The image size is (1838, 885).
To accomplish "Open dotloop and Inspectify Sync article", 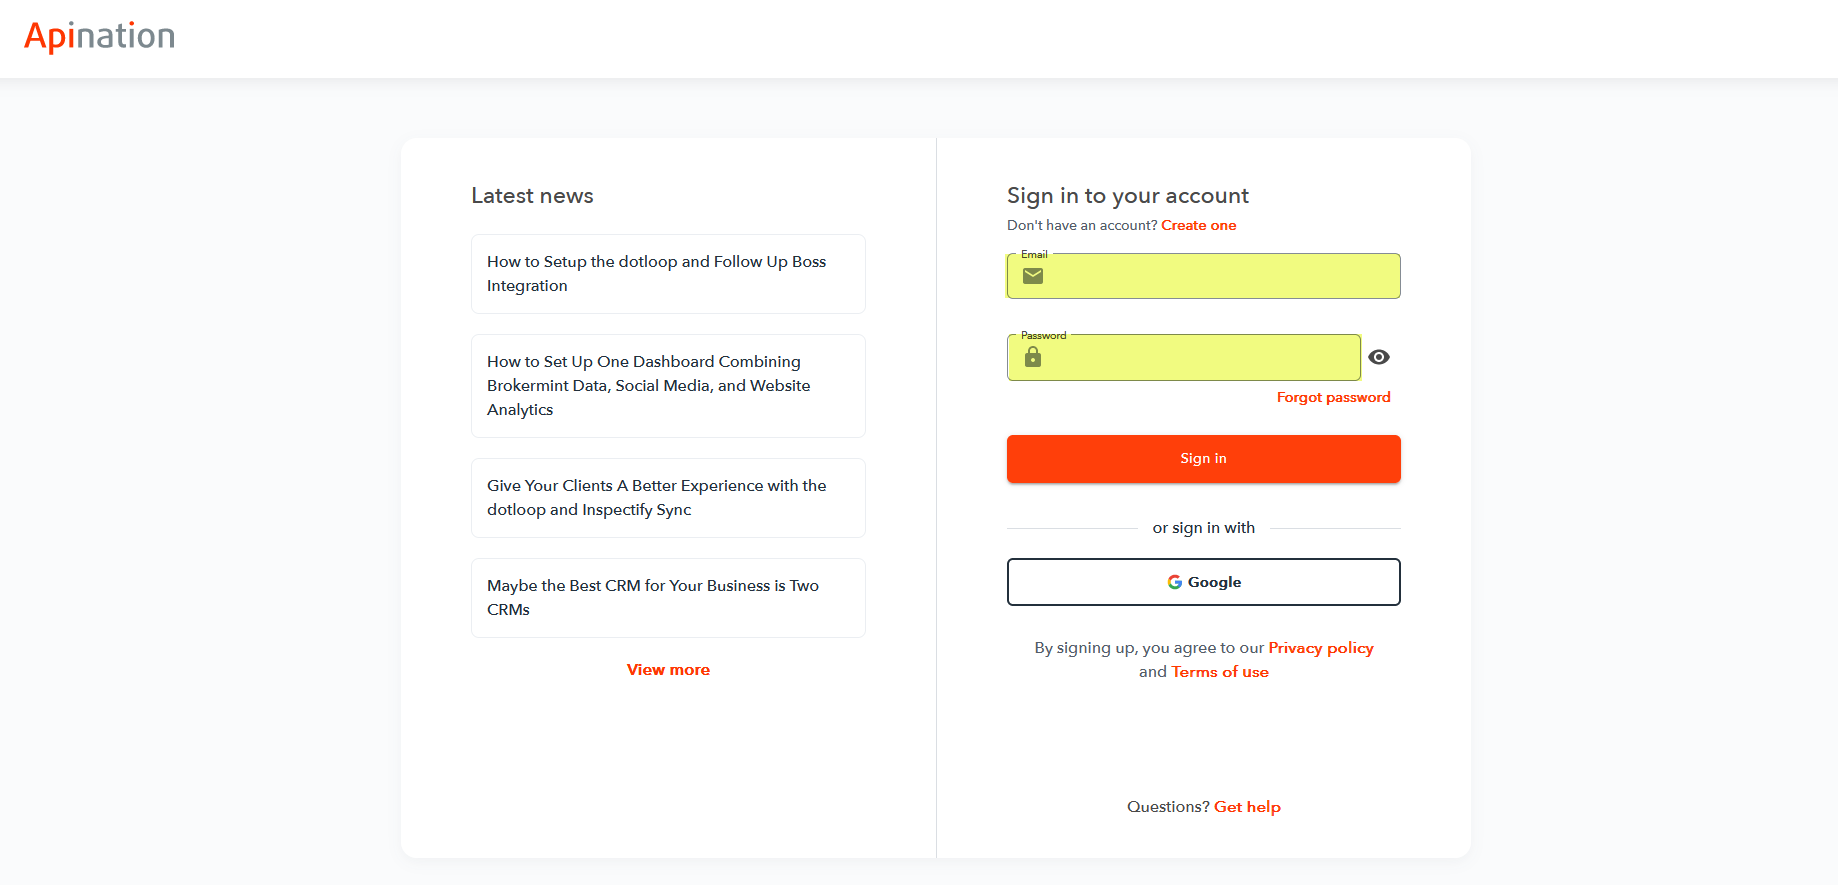I will click(x=668, y=498).
